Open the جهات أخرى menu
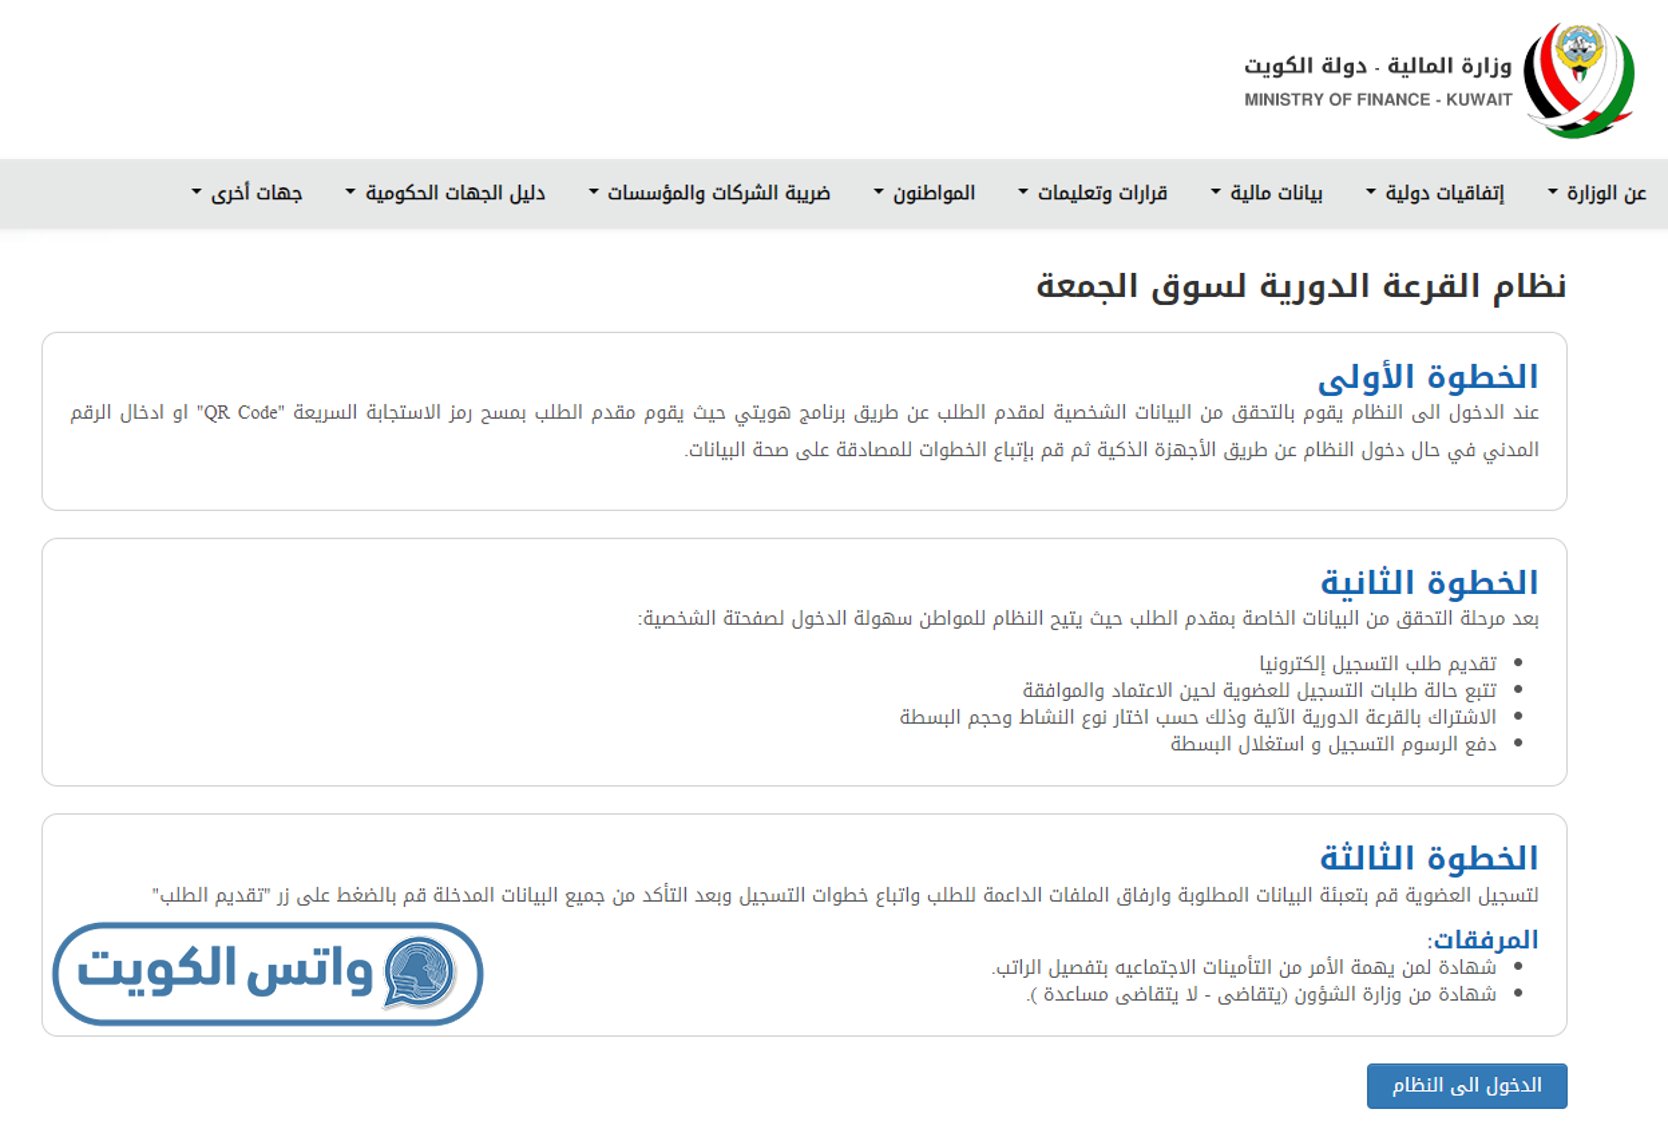The width and height of the screenshot is (1668, 1125). (x=256, y=193)
